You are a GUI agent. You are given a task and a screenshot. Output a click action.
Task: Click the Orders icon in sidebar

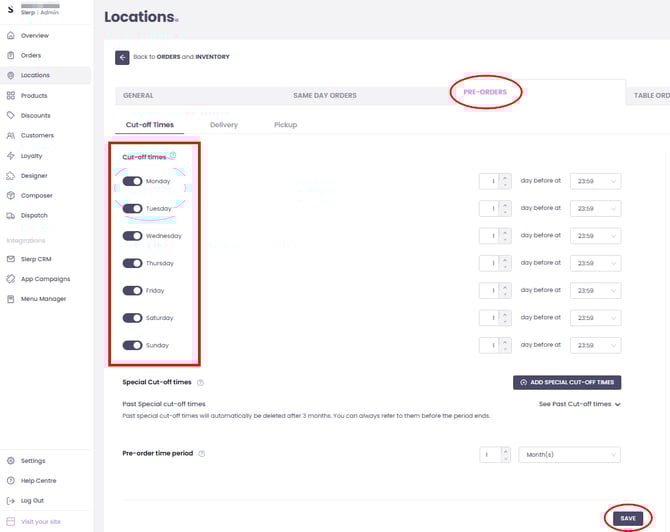(x=11, y=55)
